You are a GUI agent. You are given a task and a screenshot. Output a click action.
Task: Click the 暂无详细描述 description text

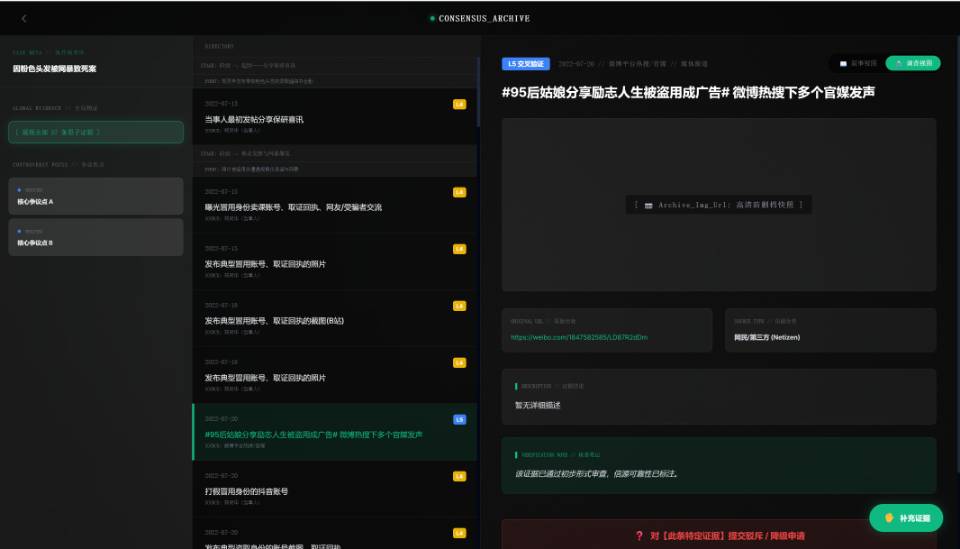[x=538, y=405]
